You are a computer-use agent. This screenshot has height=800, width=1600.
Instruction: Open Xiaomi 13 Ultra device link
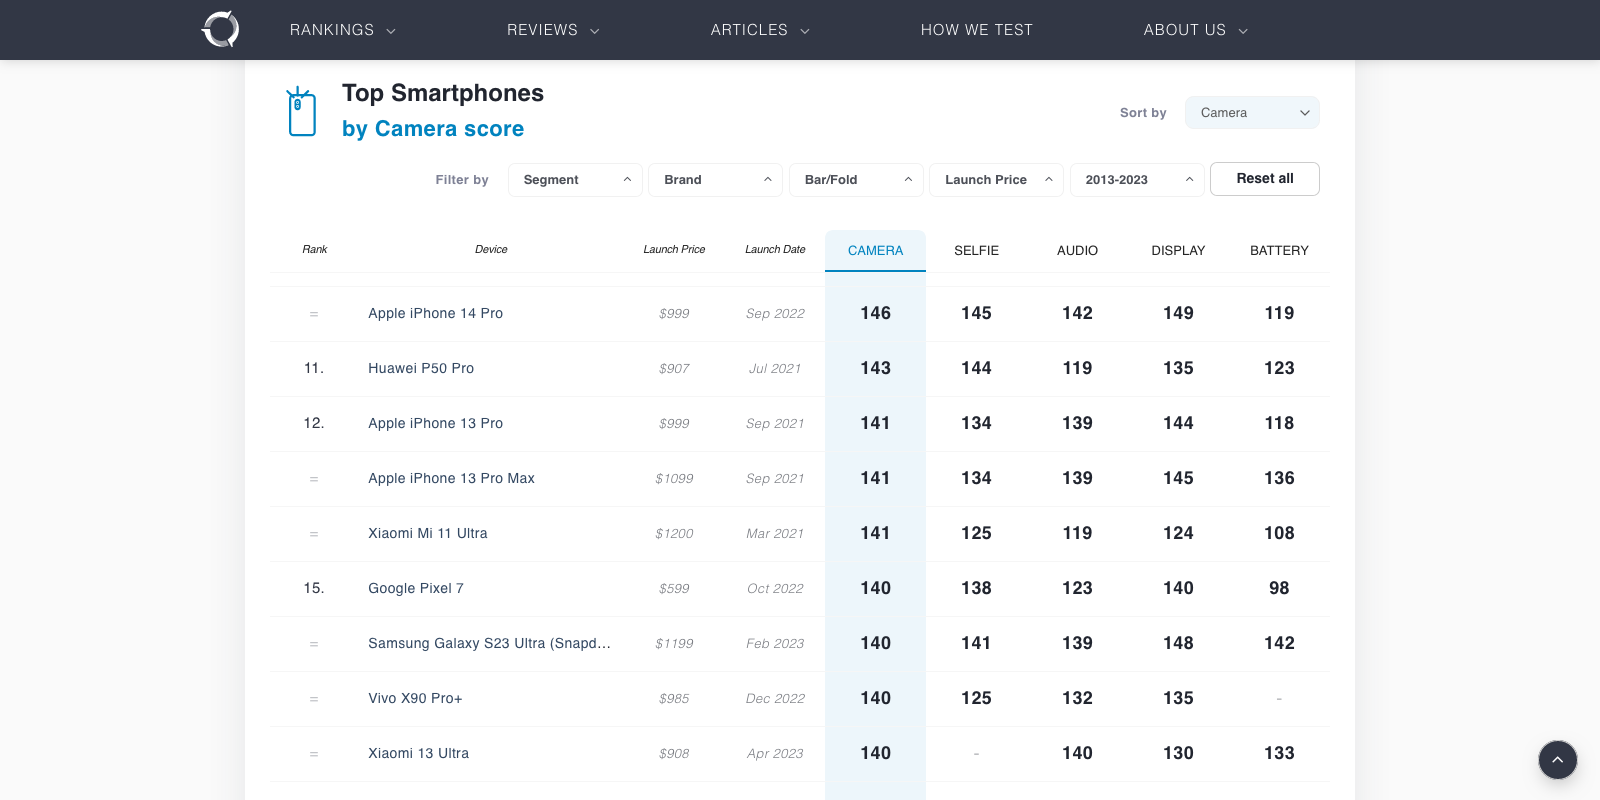[418, 753]
